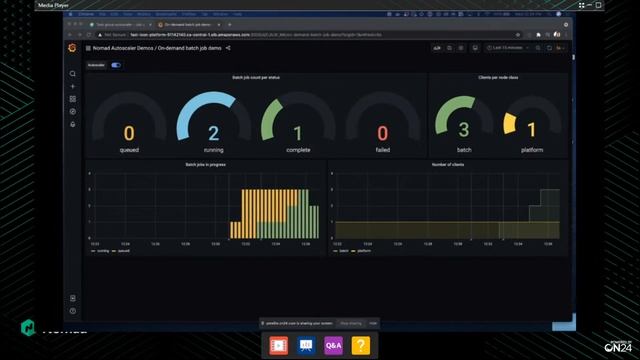Open dashboard settings gear icon
Image resolution: width=640 pixels, height=360 pixels.
[x=461, y=48]
